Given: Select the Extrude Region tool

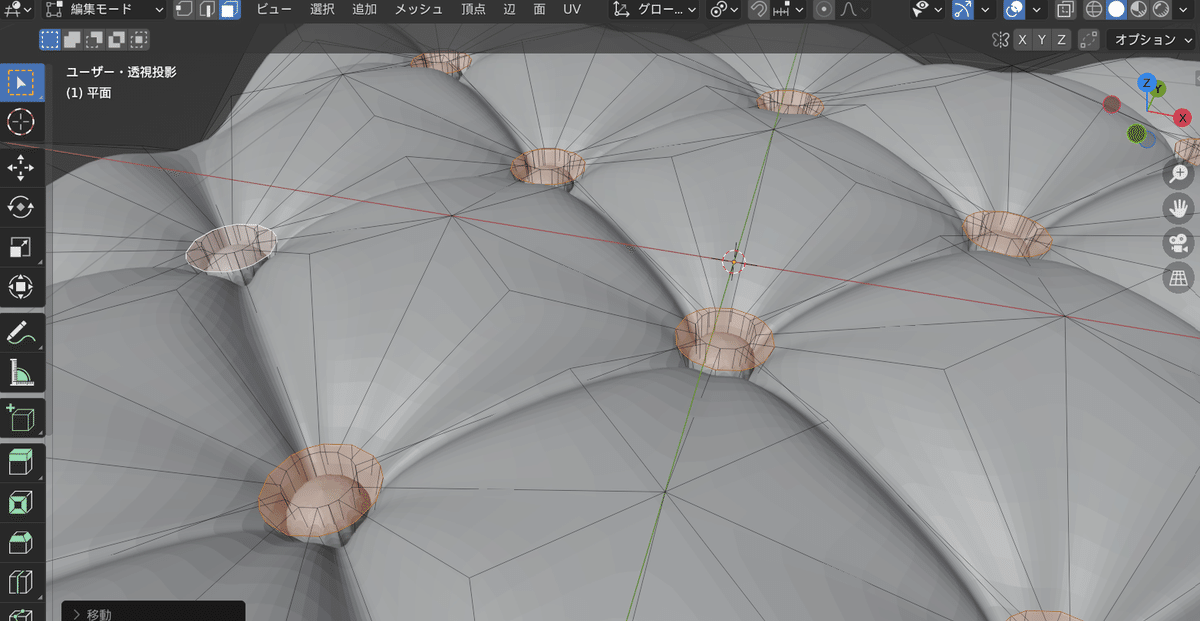Looking at the screenshot, I should pos(21,463).
